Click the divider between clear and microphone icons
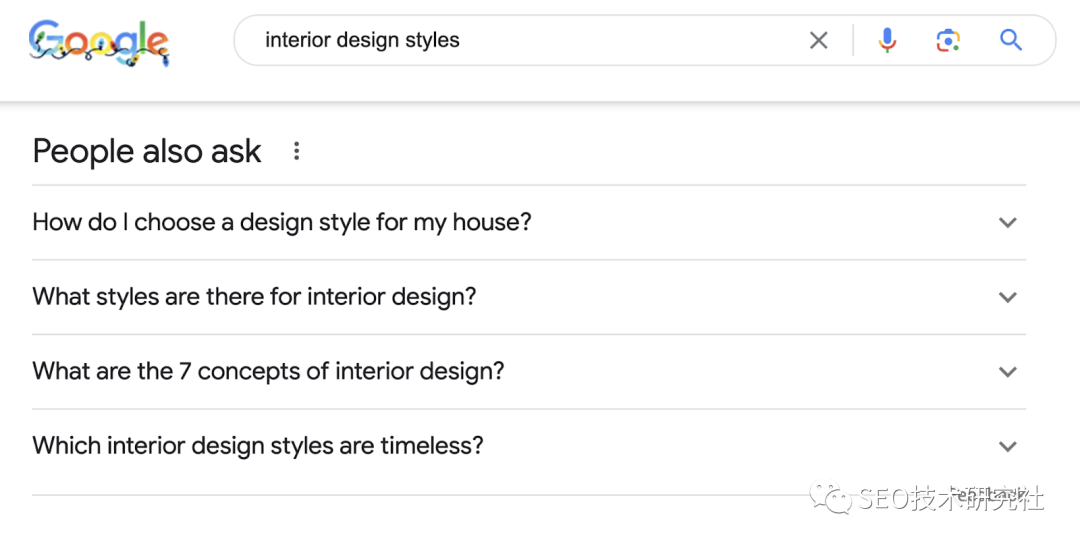 pyautogui.click(x=853, y=41)
